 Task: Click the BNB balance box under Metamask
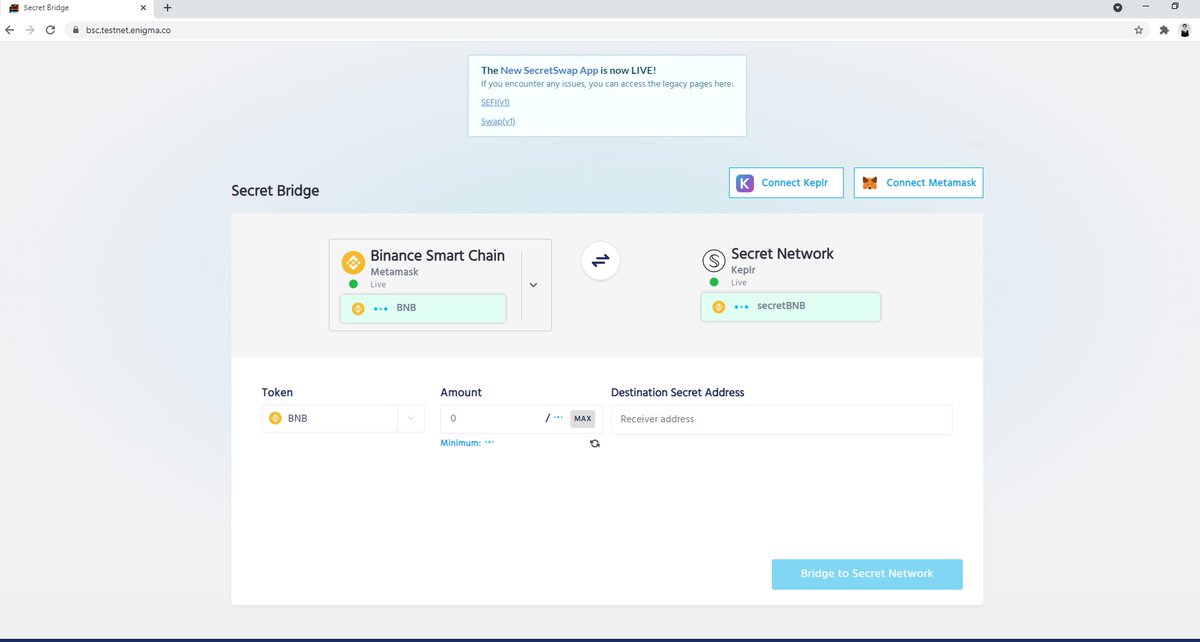(423, 308)
